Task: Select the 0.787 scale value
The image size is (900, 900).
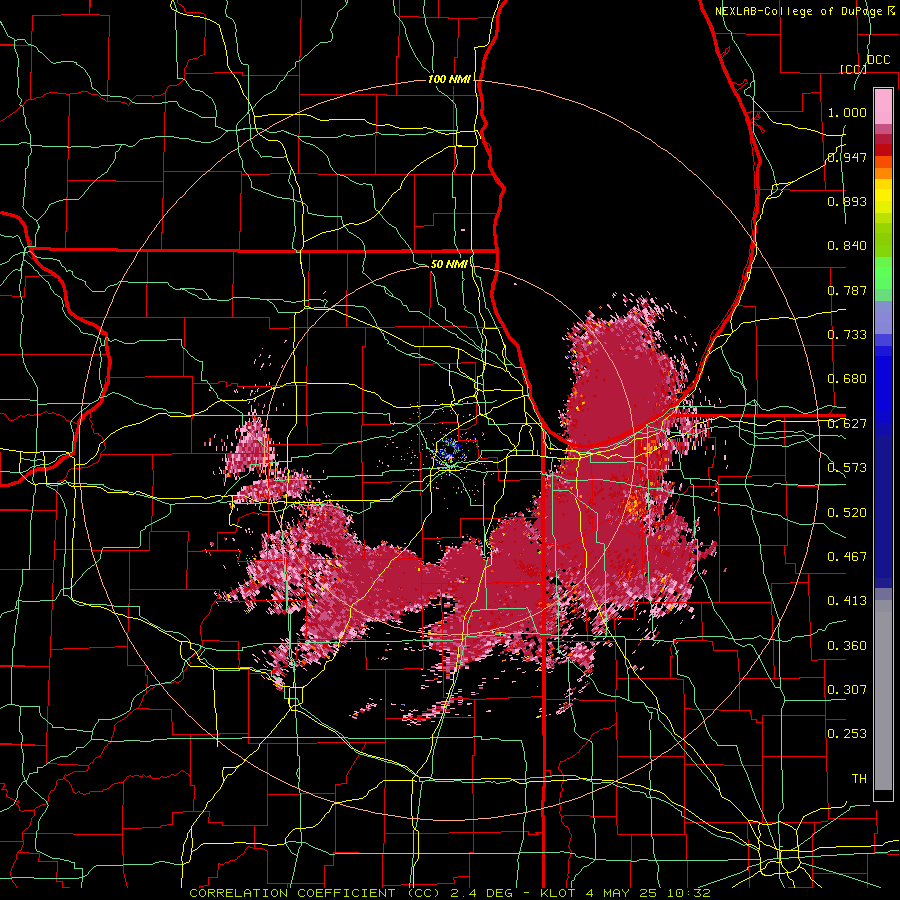Action: [847, 290]
